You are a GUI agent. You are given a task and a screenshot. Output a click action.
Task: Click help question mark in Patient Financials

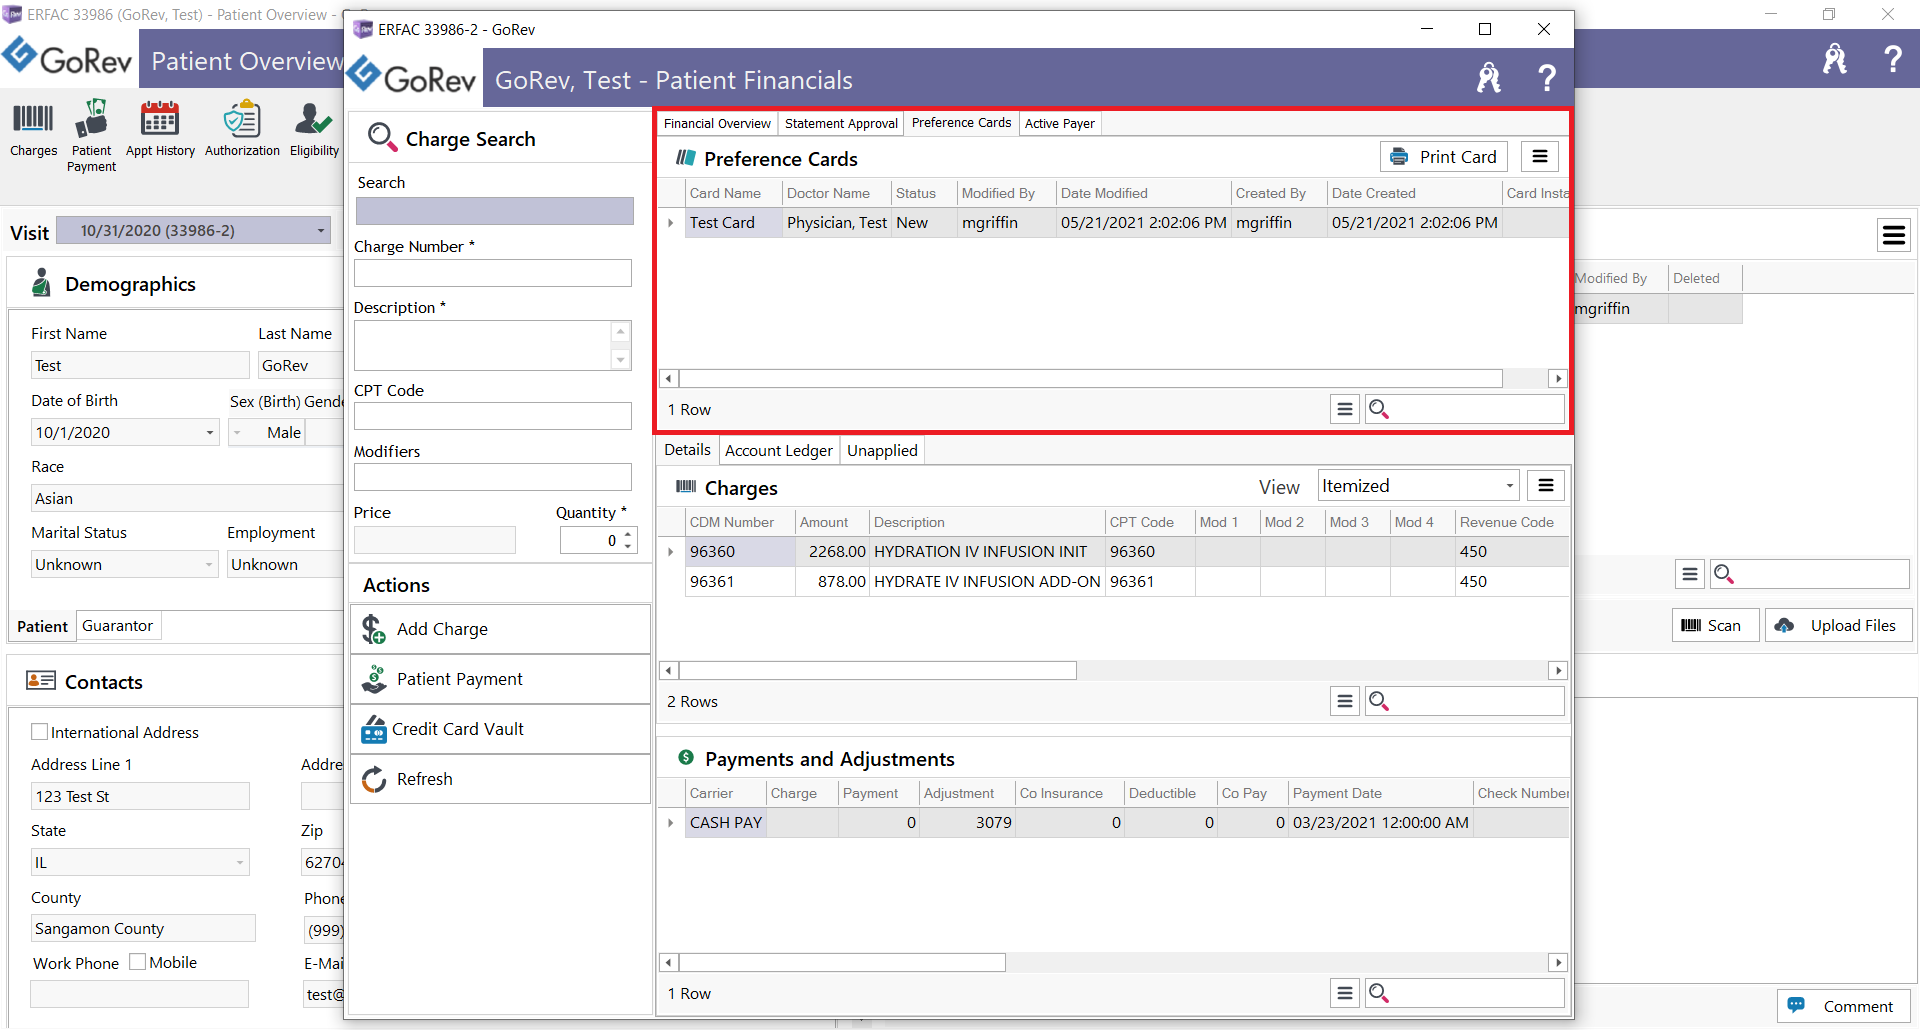tap(1546, 78)
